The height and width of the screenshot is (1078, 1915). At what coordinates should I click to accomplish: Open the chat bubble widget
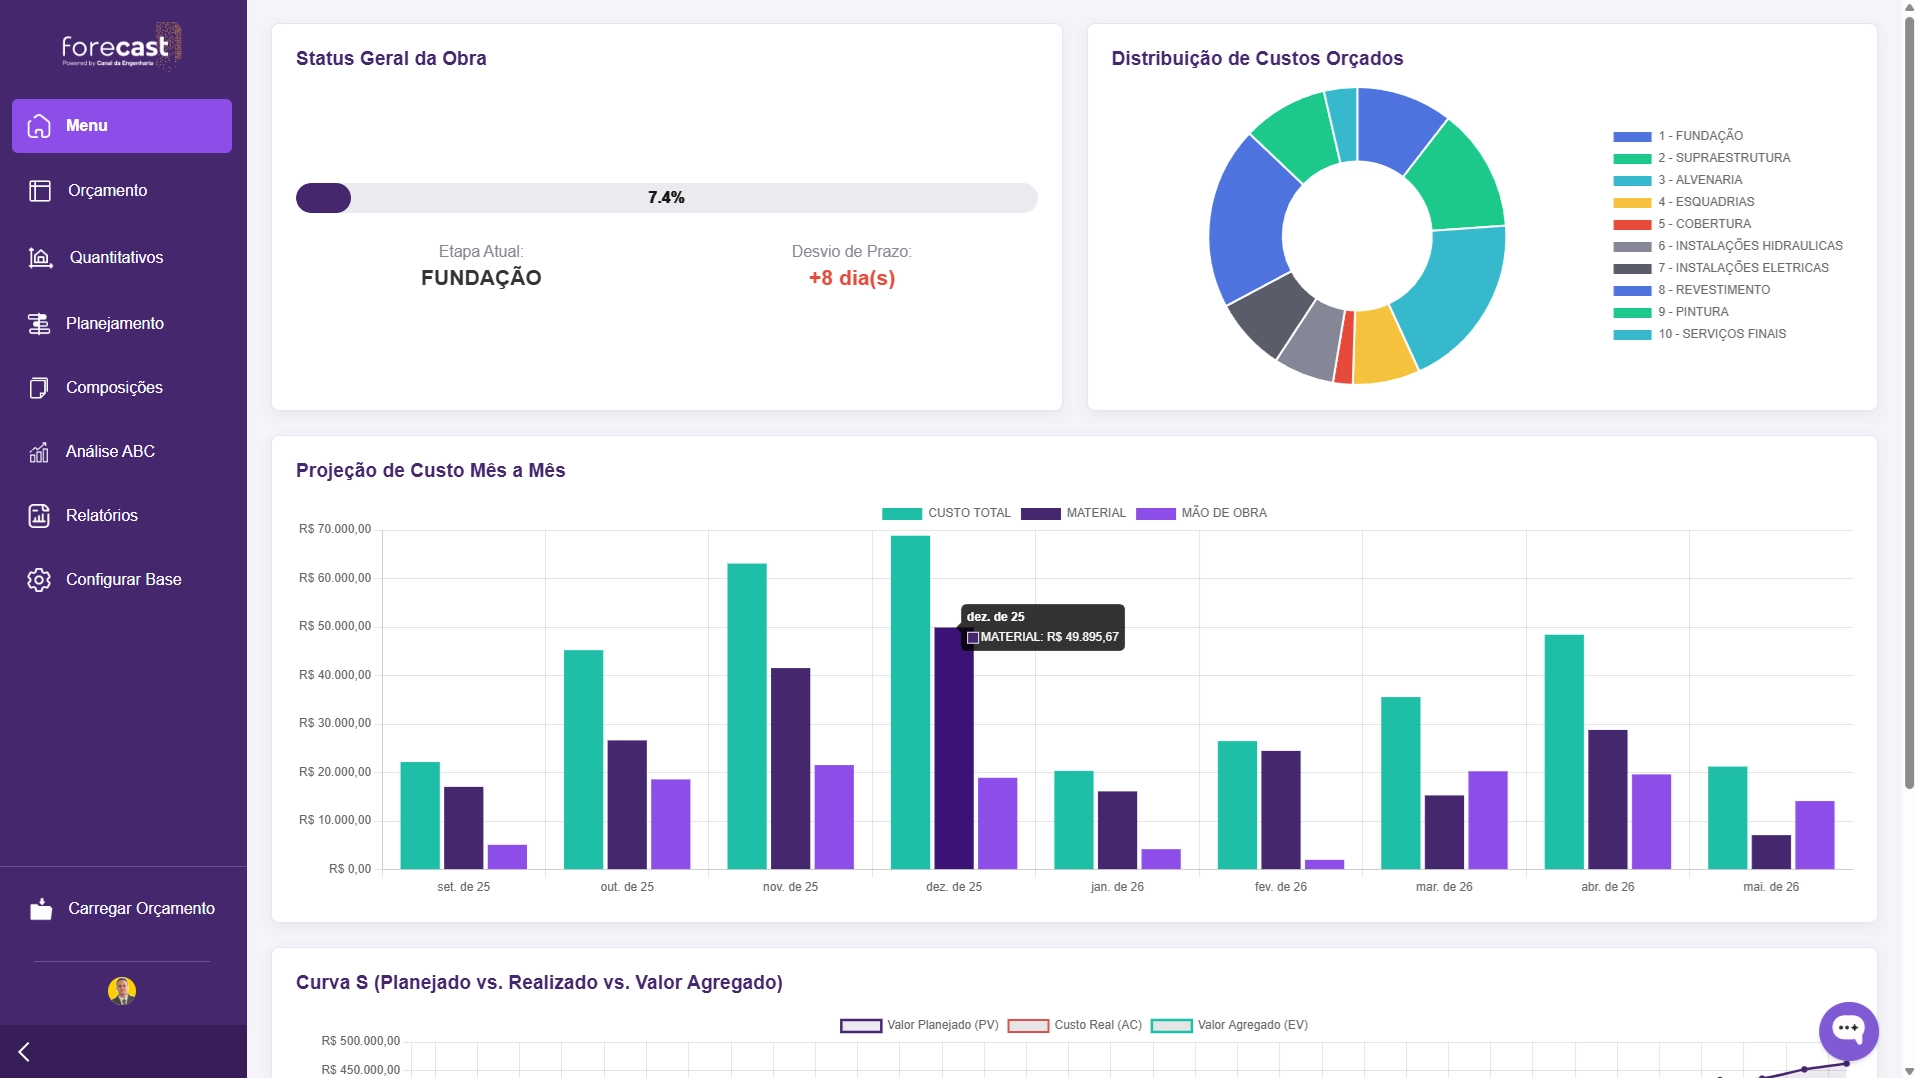1847,1029
